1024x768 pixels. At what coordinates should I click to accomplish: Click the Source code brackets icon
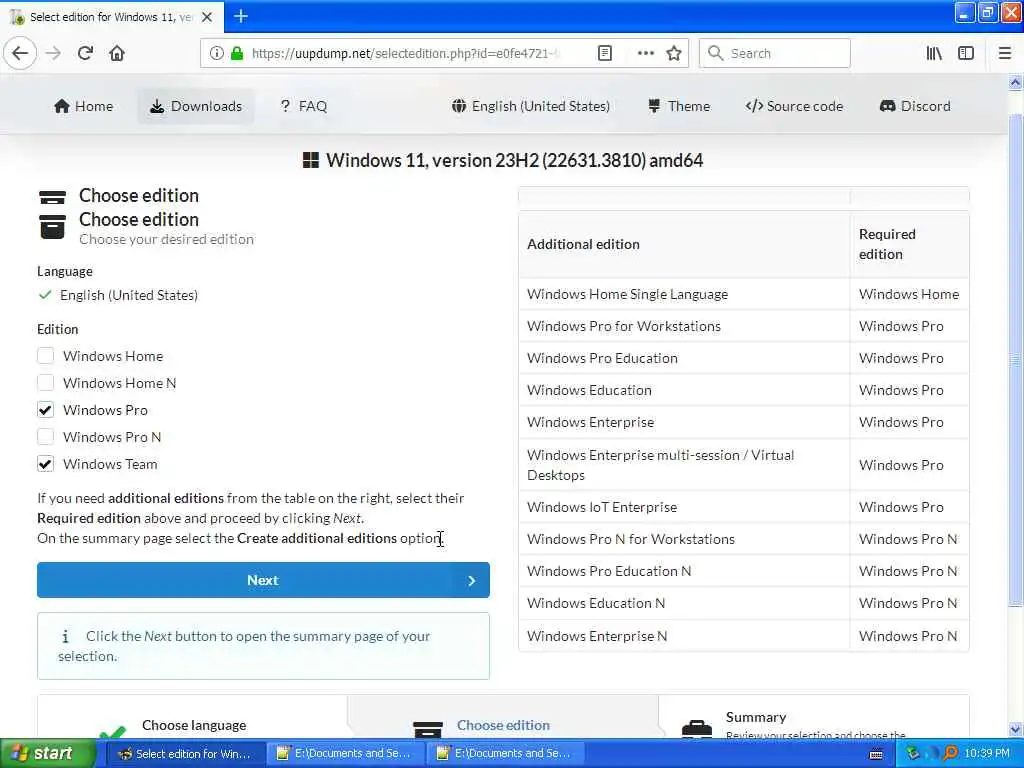(754, 106)
